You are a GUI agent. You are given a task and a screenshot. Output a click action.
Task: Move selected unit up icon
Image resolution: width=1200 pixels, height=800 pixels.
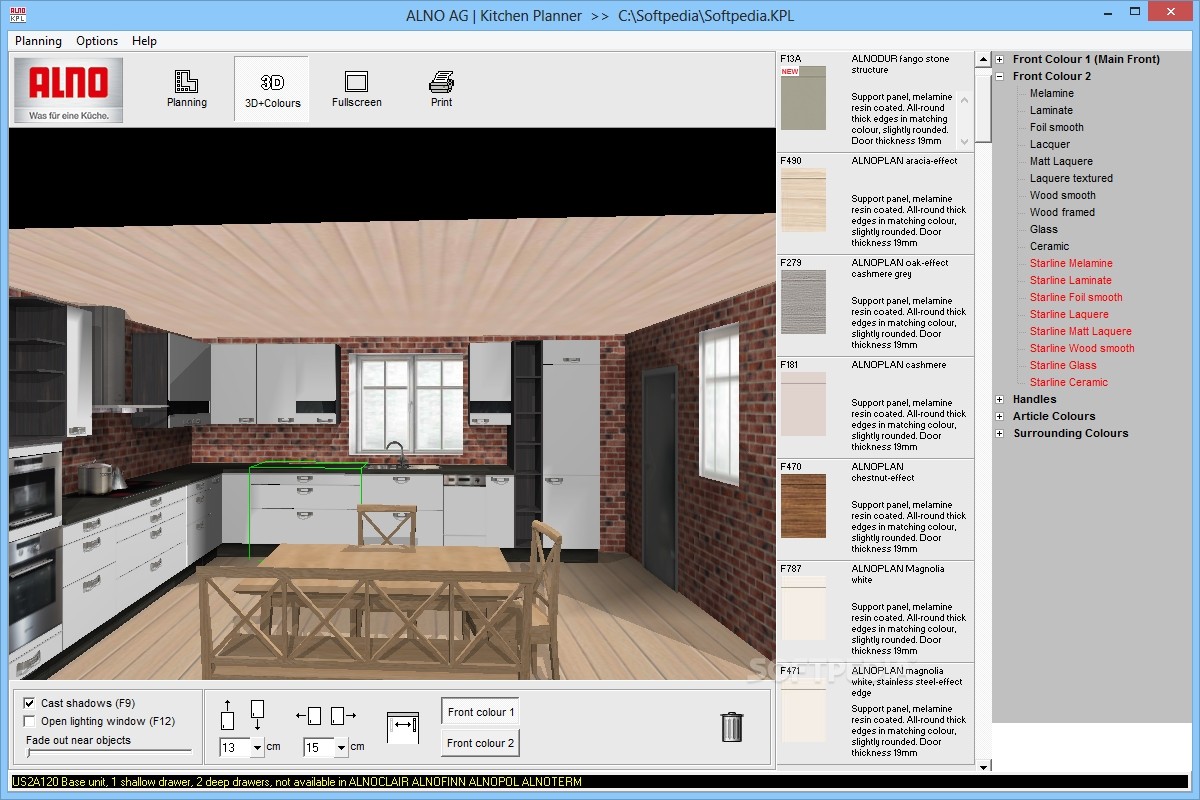click(227, 715)
